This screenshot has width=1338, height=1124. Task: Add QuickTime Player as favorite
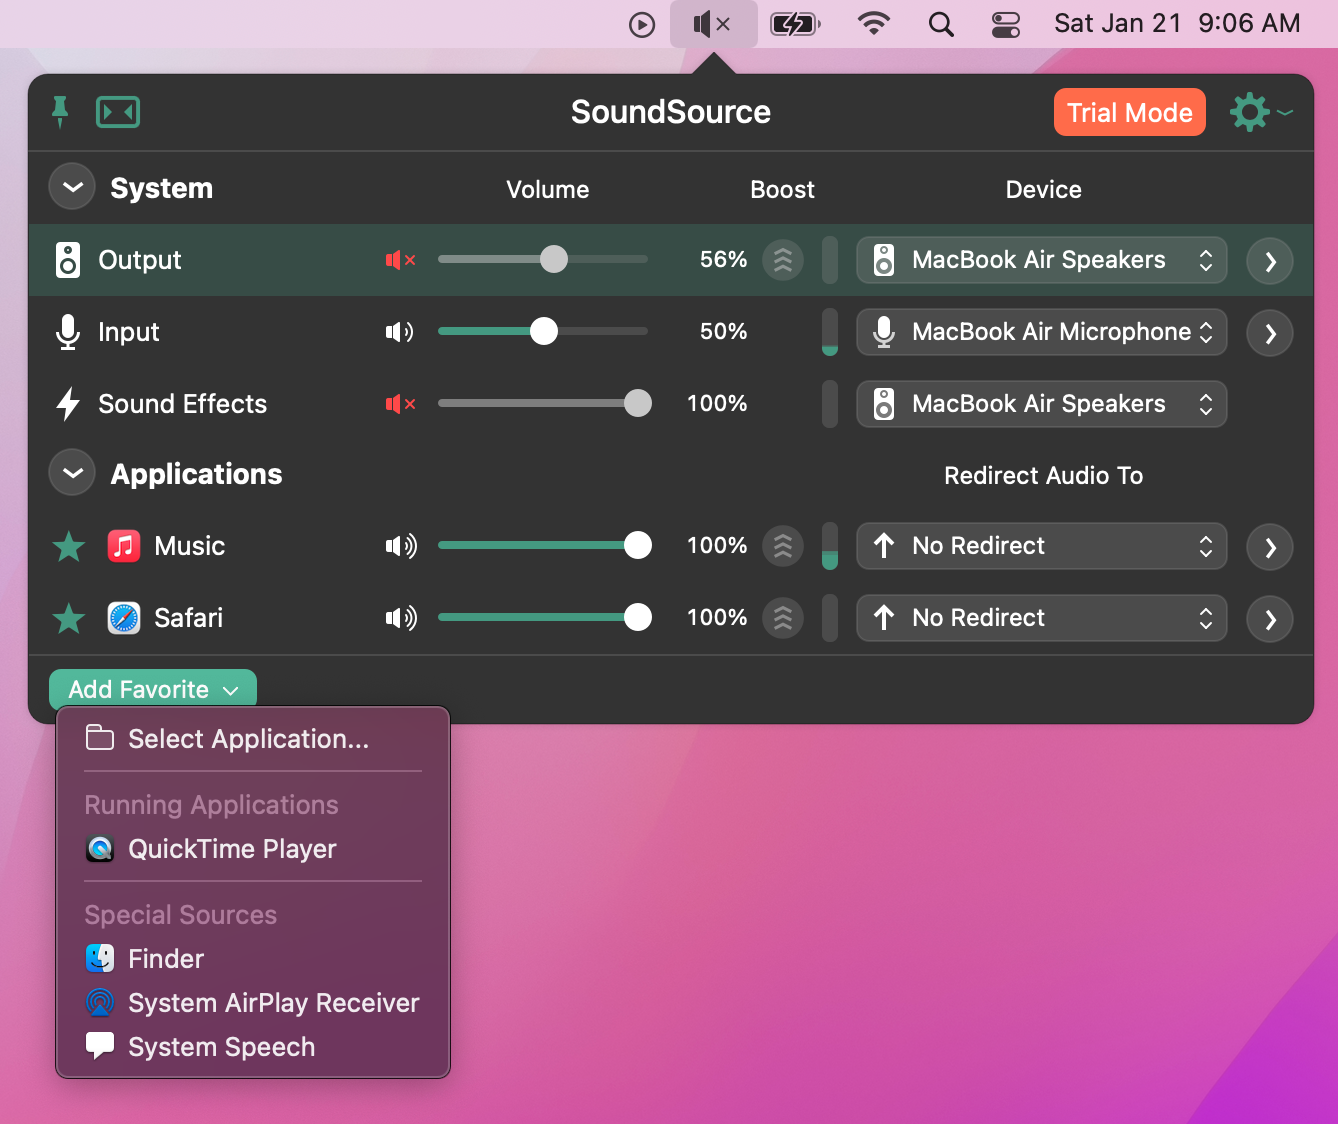coord(253,849)
